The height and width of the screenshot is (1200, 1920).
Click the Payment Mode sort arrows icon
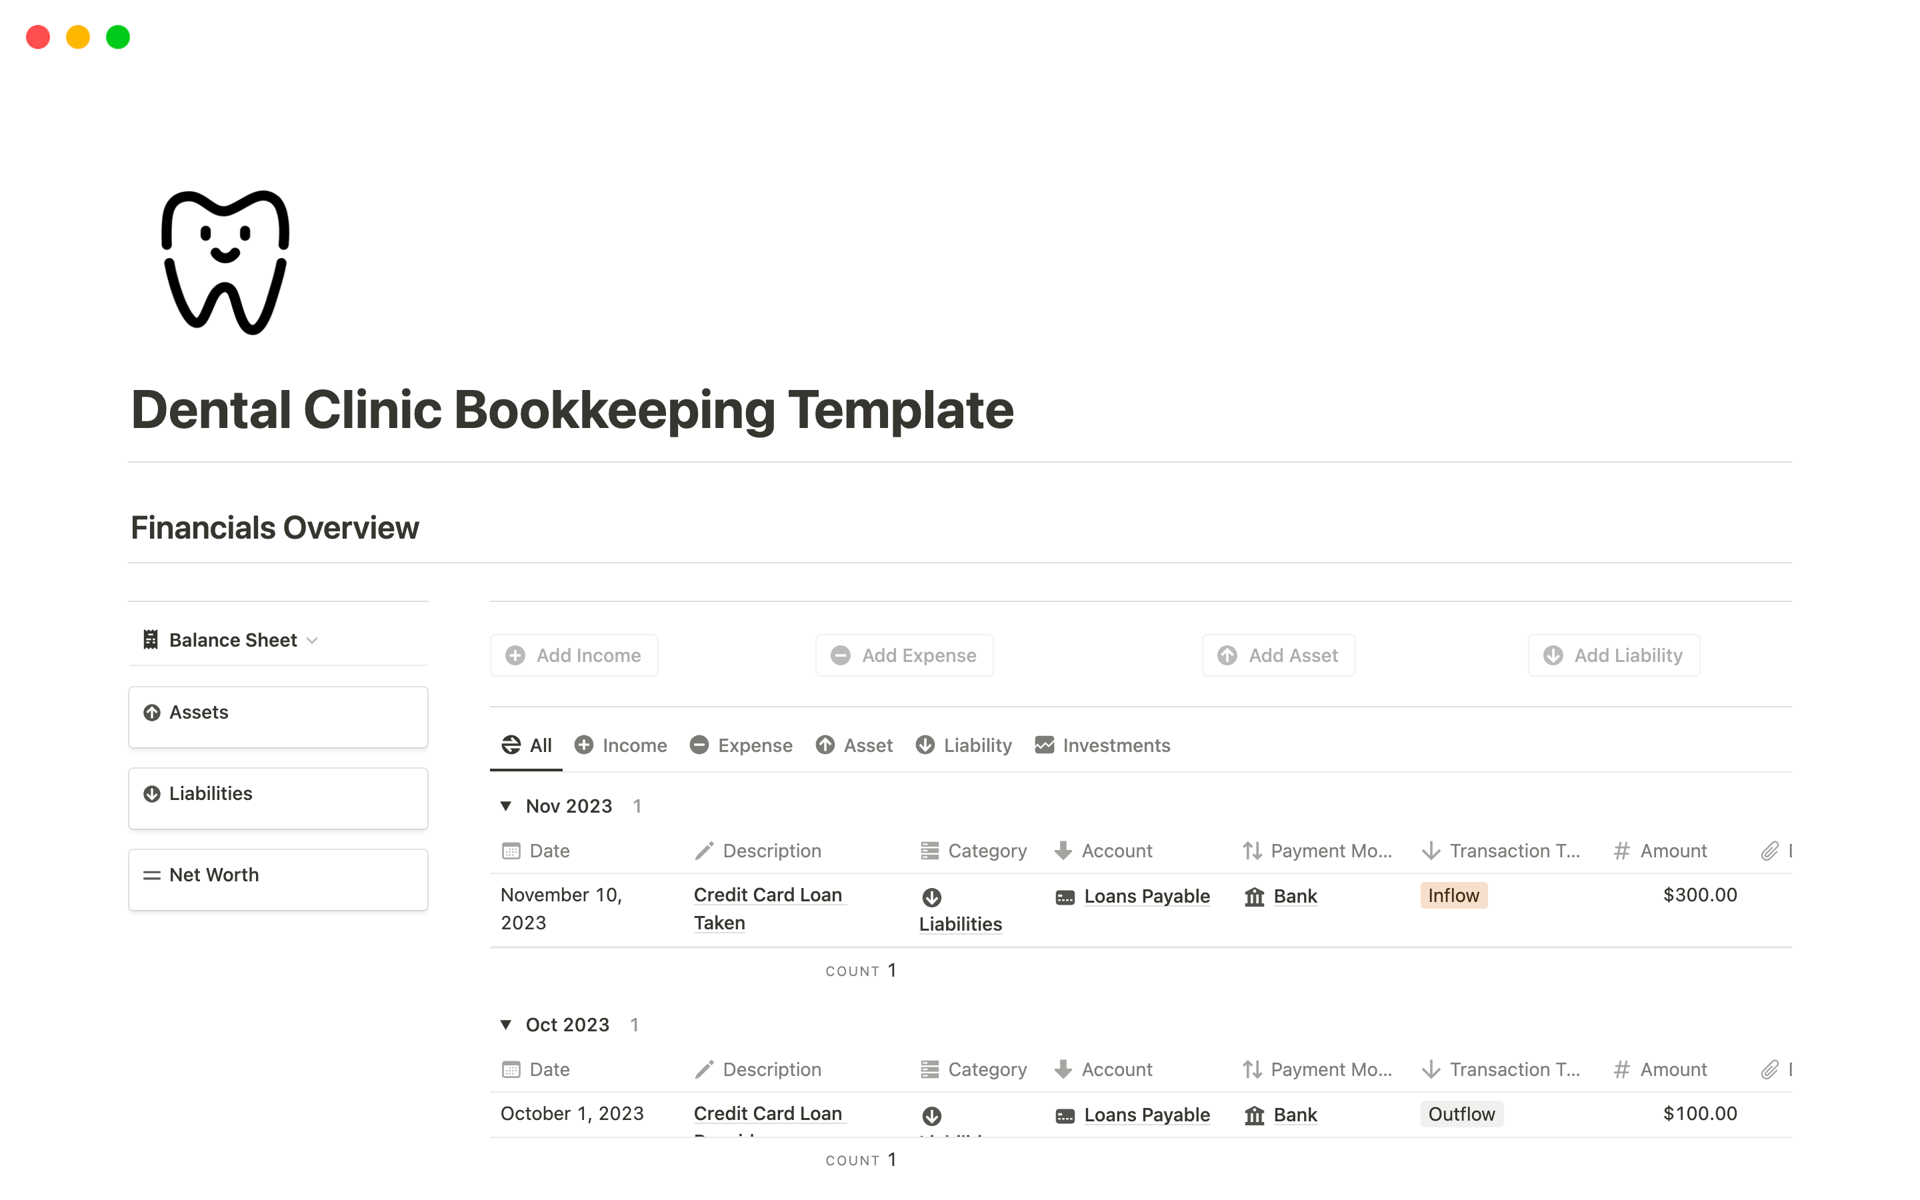pyautogui.click(x=1251, y=850)
